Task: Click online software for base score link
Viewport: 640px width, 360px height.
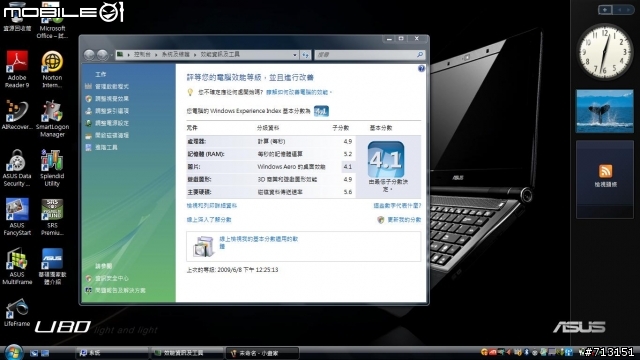Action: [258, 242]
